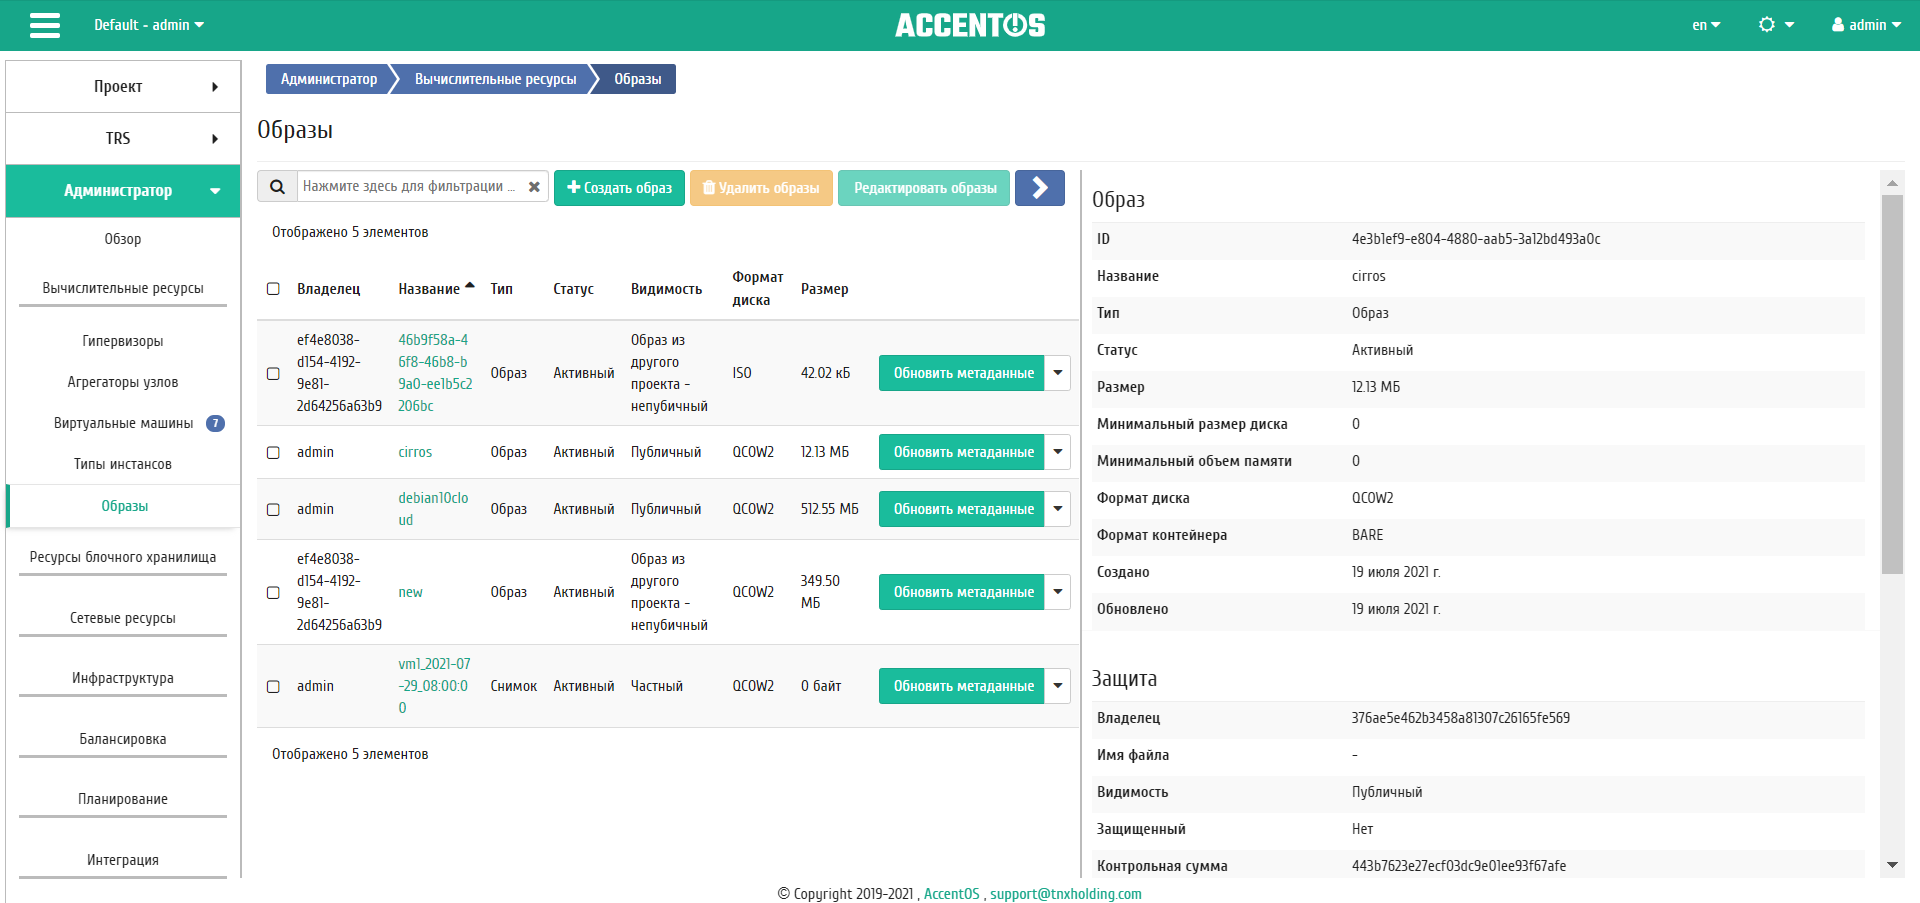The width and height of the screenshot is (1920, 903).
Task: Update metadata for 46b9f58a image
Action: pyautogui.click(x=962, y=373)
